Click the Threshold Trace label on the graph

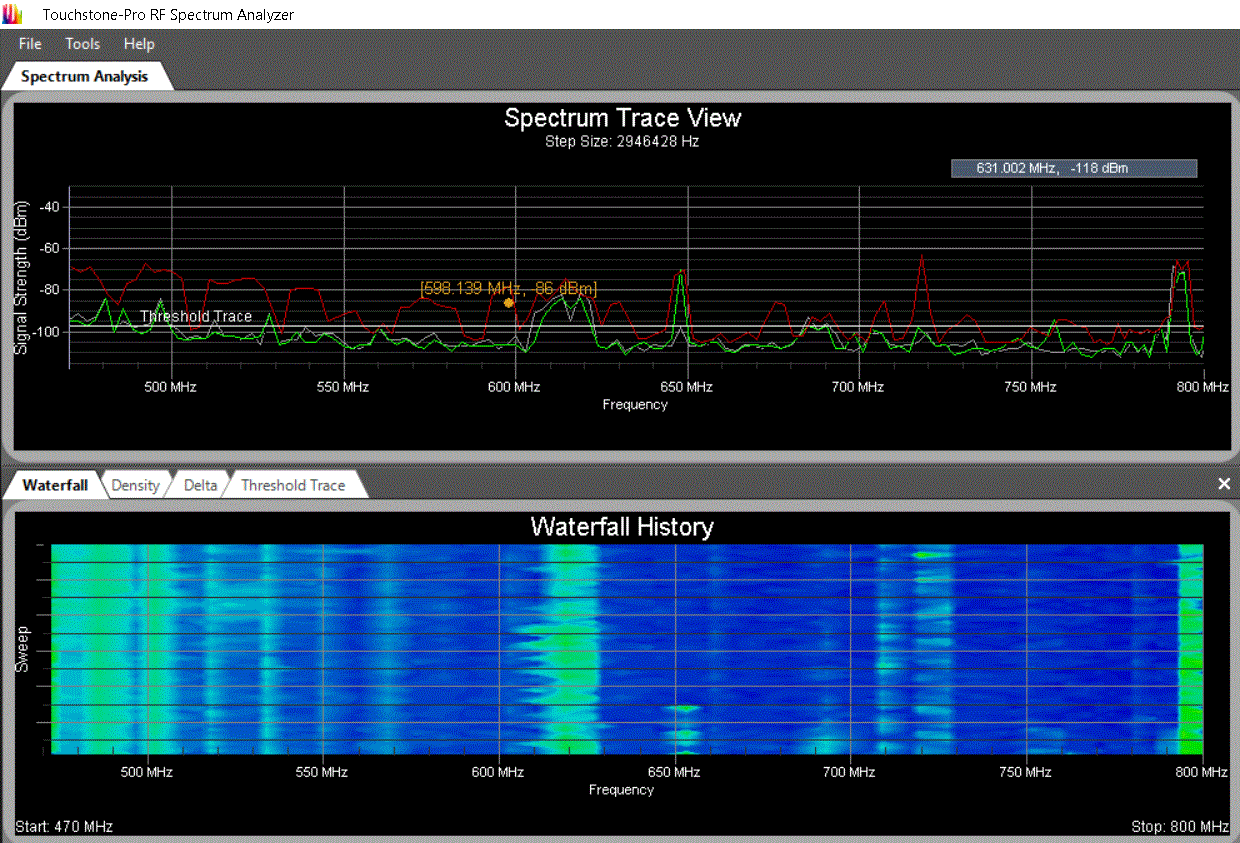(196, 316)
